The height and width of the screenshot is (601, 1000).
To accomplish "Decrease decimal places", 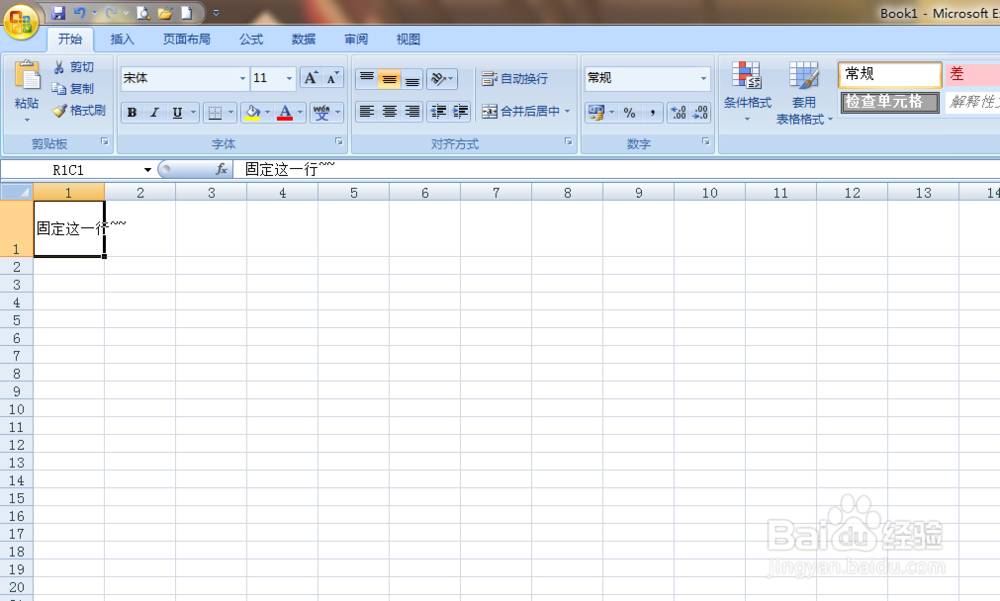I will pyautogui.click(x=700, y=113).
